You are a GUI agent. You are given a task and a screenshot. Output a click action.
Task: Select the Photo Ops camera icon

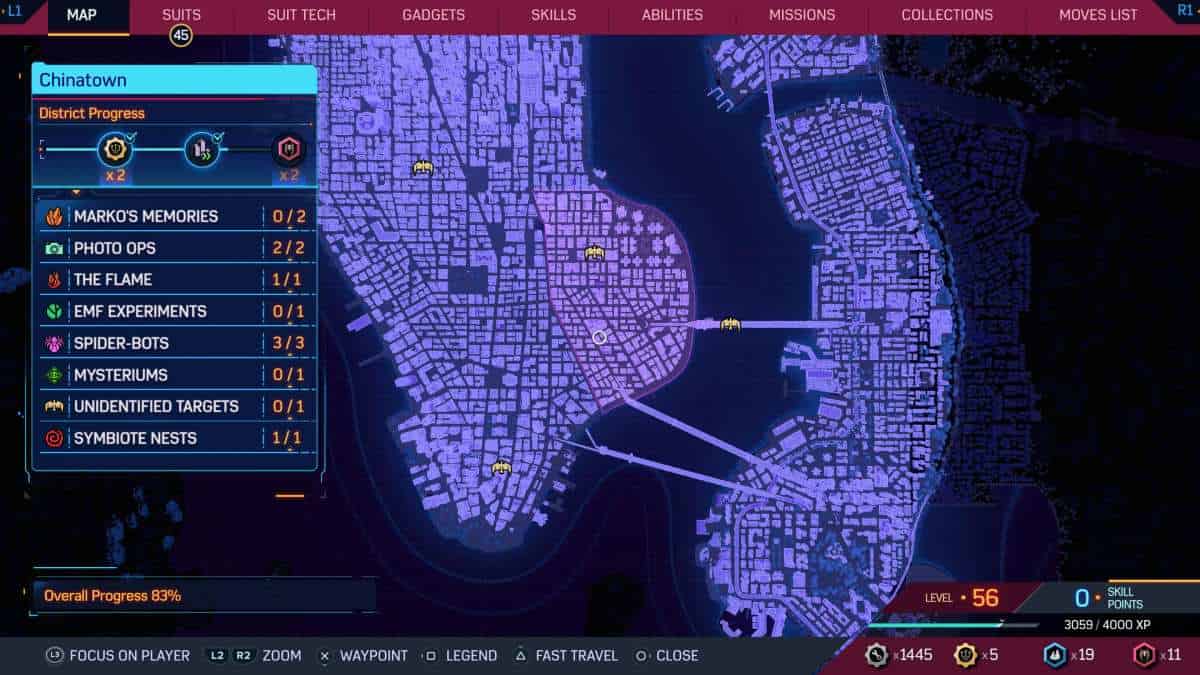(54, 248)
